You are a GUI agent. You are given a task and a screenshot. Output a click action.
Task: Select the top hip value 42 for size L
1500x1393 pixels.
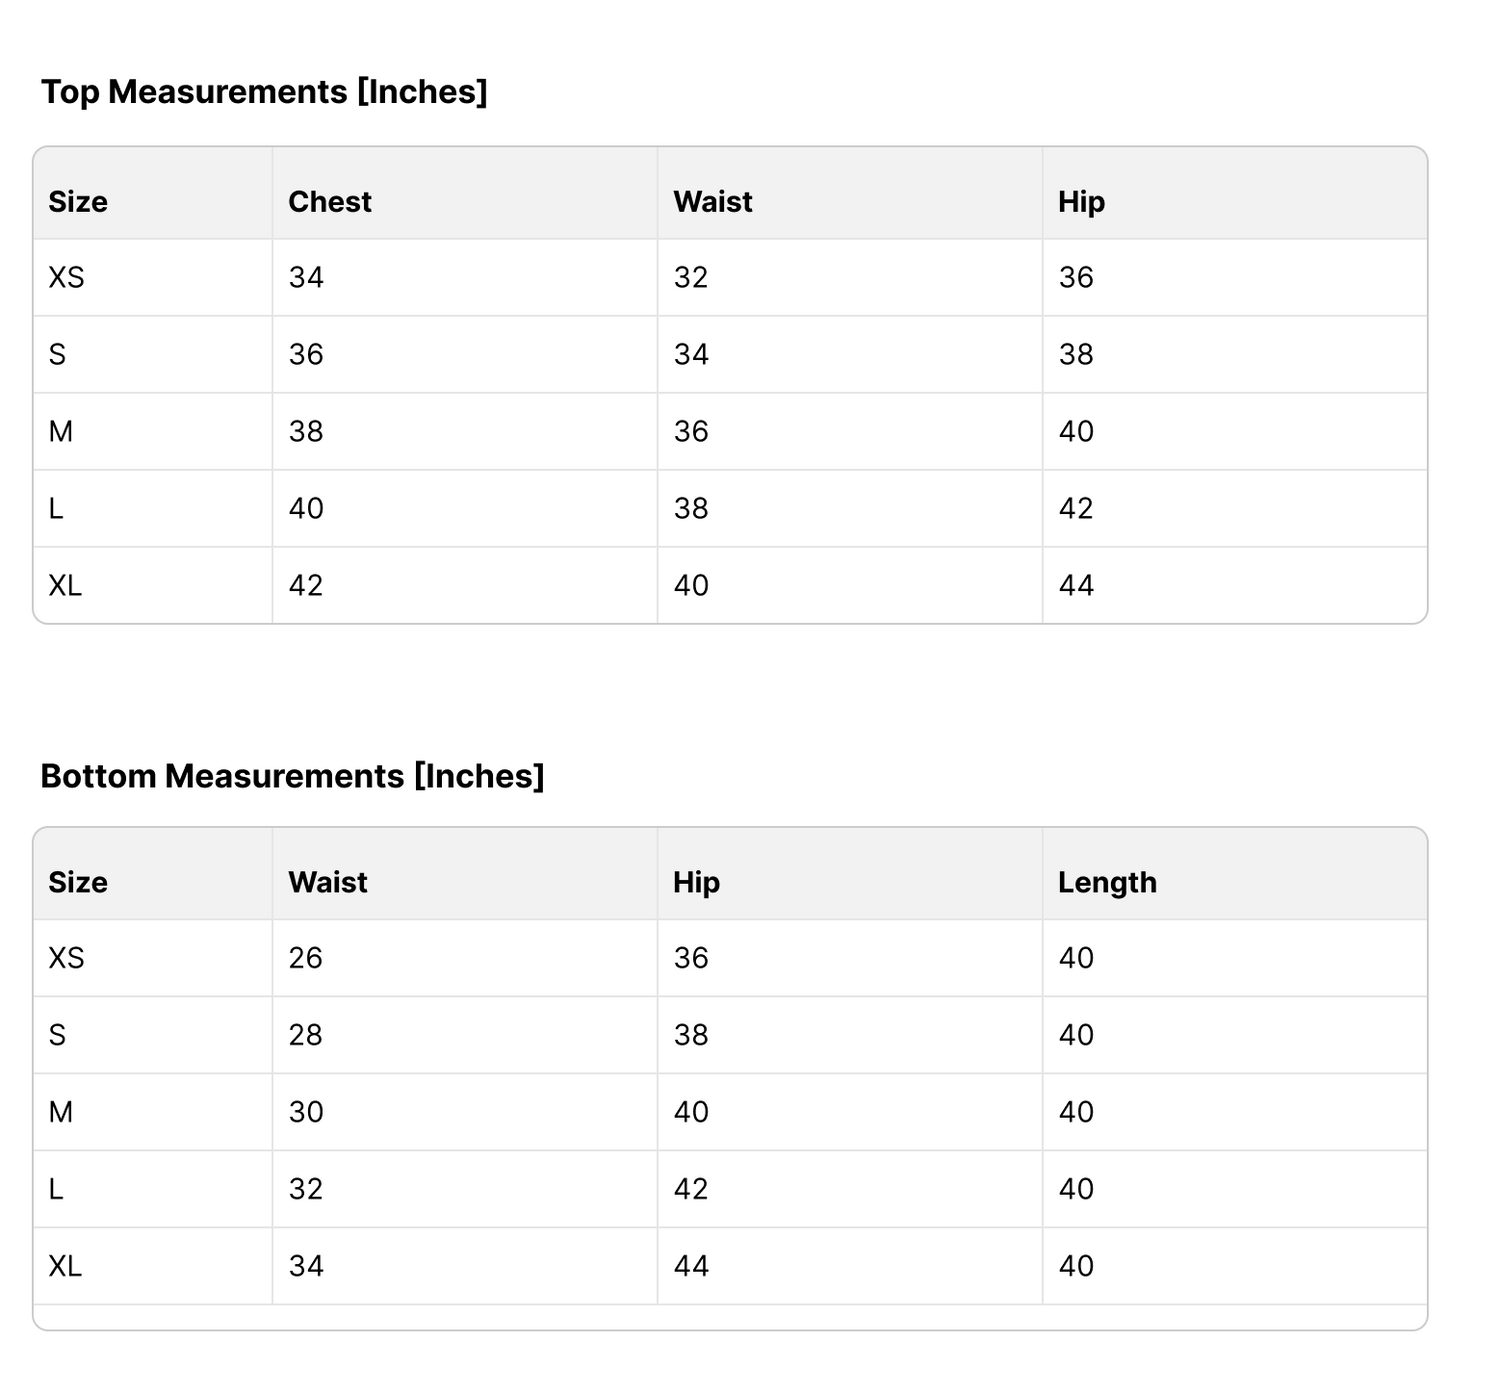(1076, 509)
